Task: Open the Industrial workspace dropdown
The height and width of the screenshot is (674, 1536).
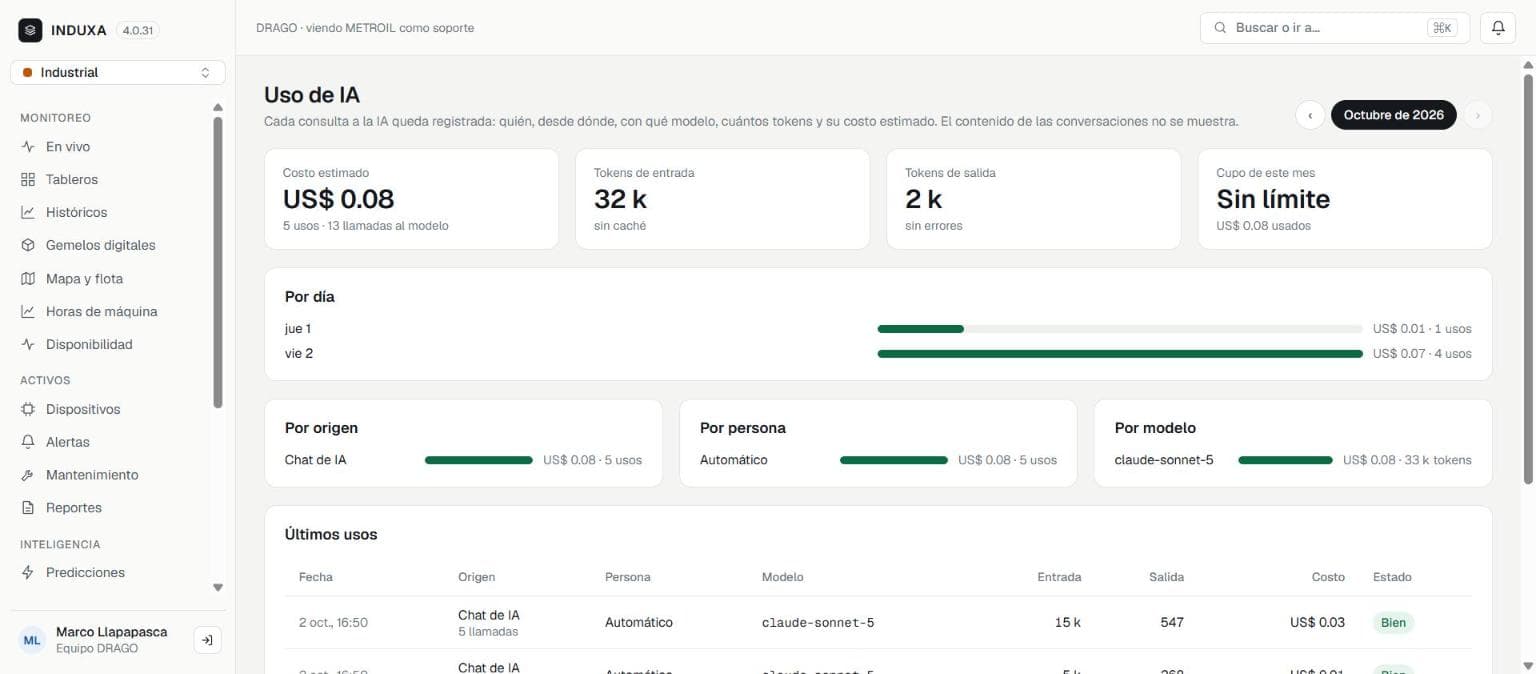Action: point(118,73)
